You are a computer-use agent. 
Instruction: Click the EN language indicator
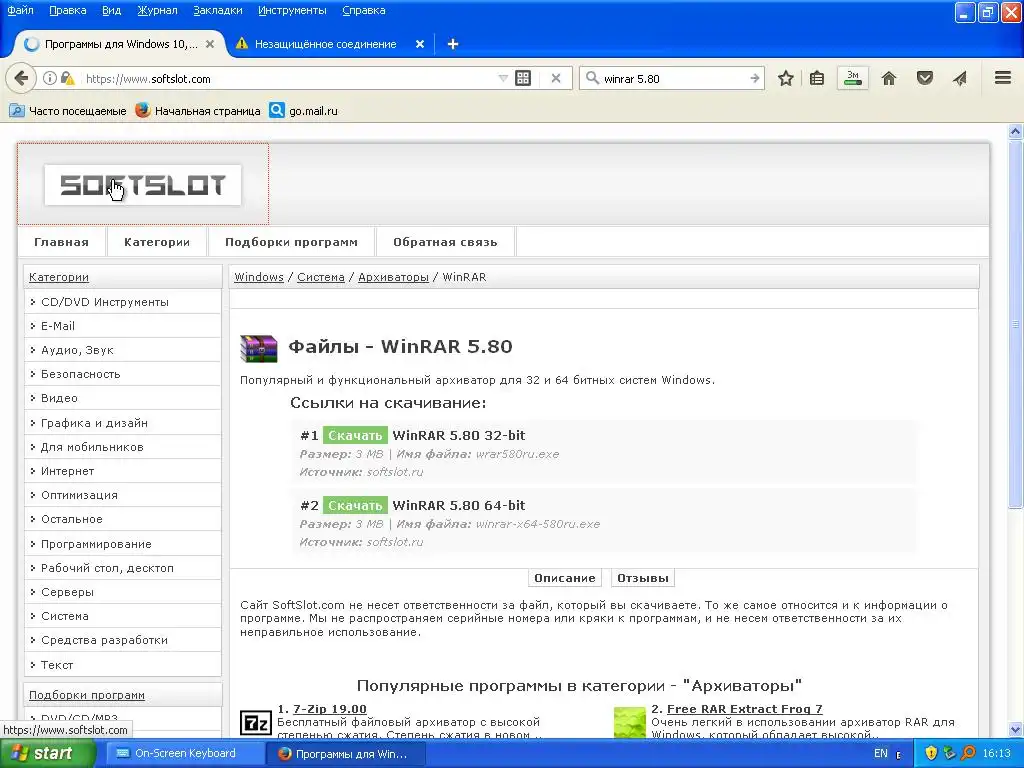[x=881, y=753]
